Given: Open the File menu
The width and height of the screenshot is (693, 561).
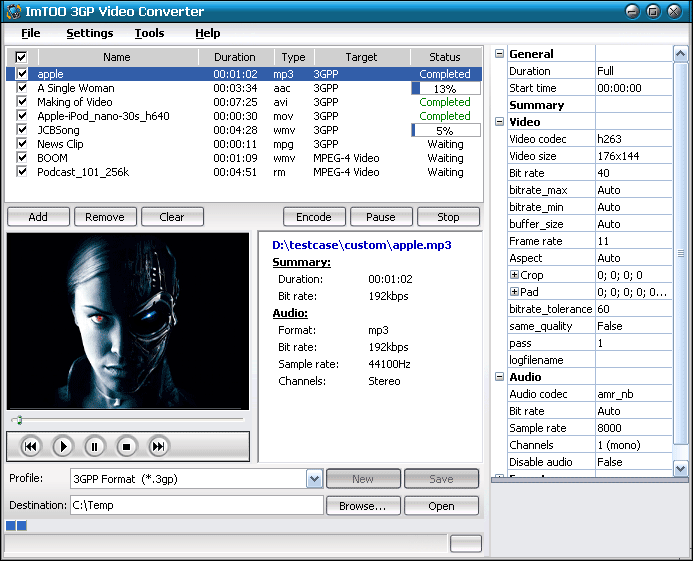Looking at the screenshot, I should pos(30,33).
